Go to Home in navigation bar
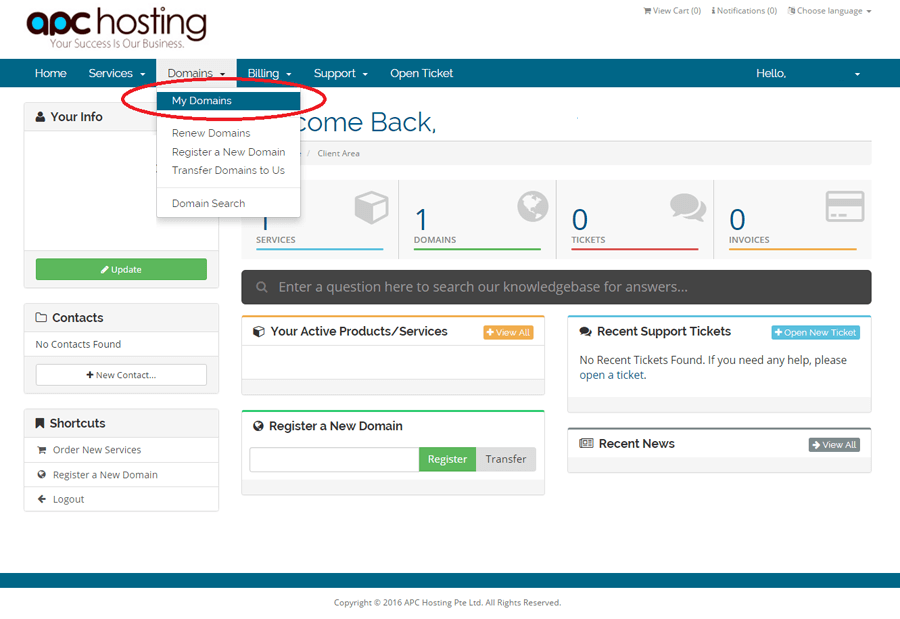This screenshot has height=619, width=900. pyautogui.click(x=51, y=73)
